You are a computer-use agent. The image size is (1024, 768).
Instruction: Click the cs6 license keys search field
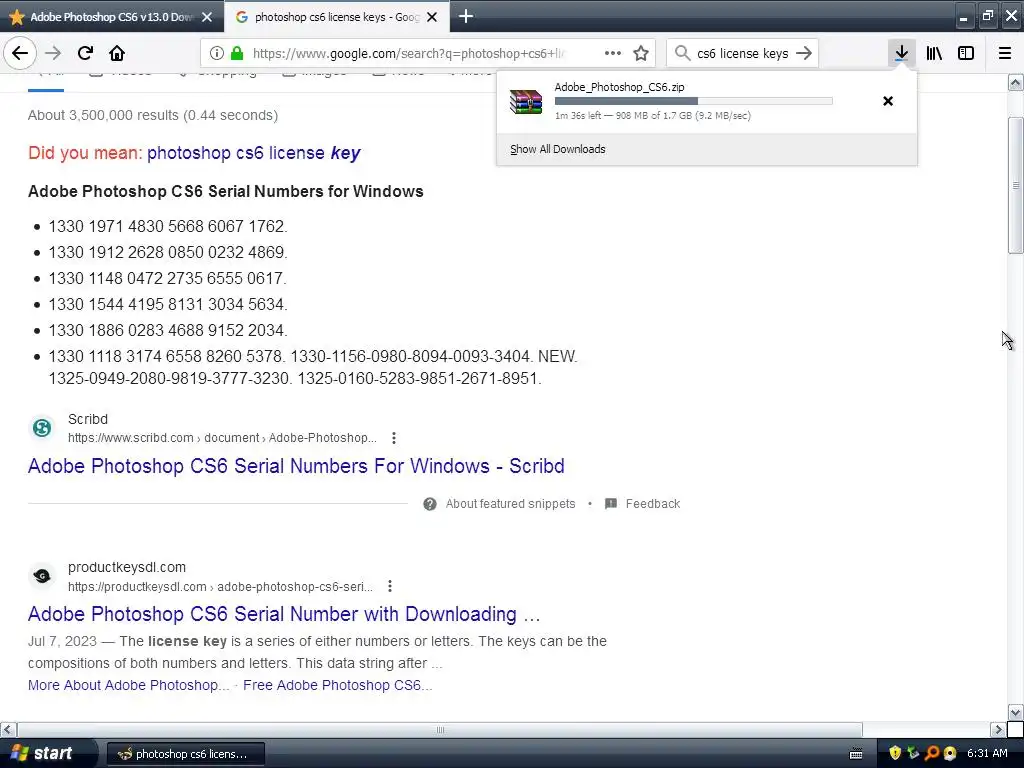(743, 53)
